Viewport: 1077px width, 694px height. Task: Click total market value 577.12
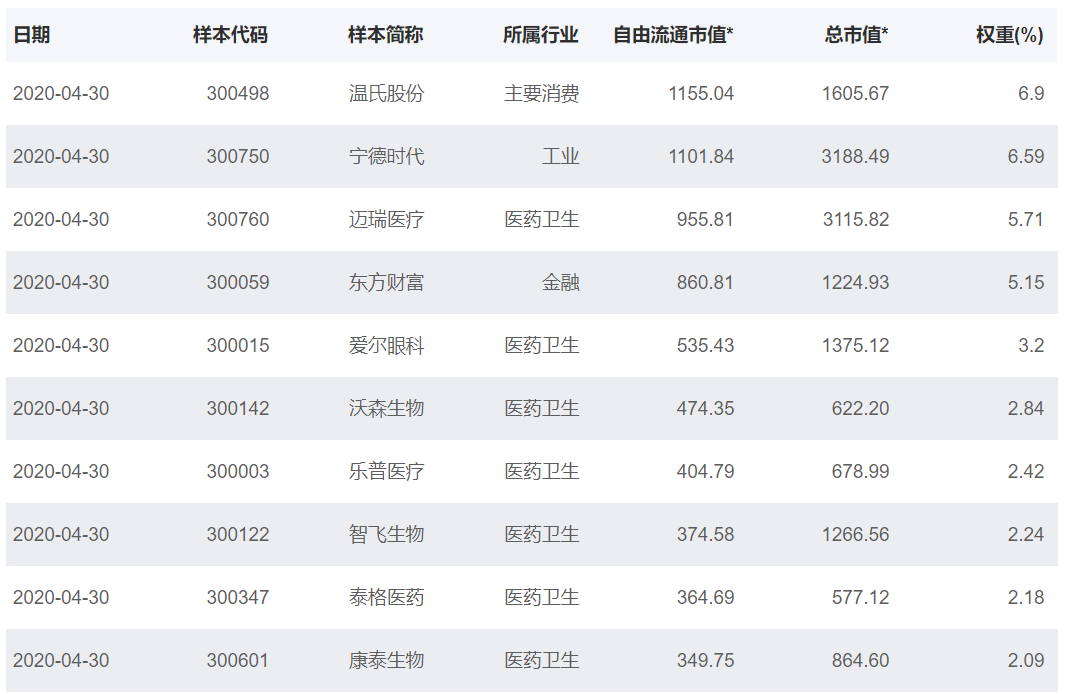[x=861, y=598]
